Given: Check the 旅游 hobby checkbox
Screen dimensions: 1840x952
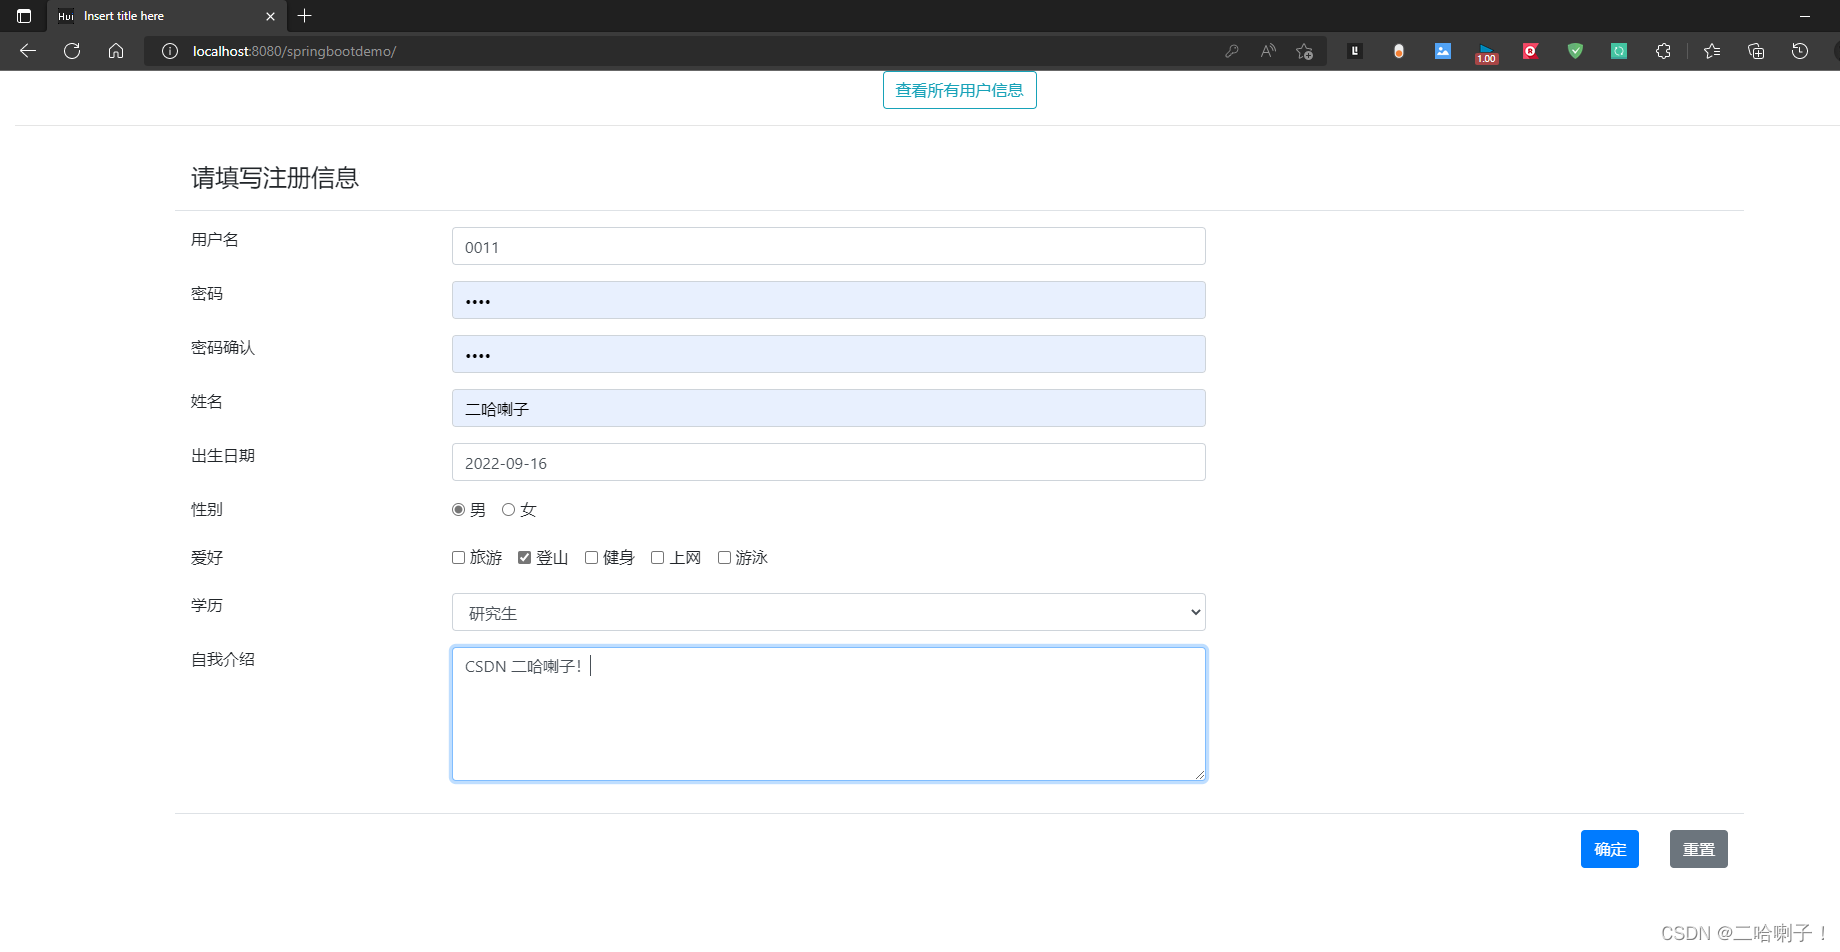Looking at the screenshot, I should pyautogui.click(x=458, y=558).
